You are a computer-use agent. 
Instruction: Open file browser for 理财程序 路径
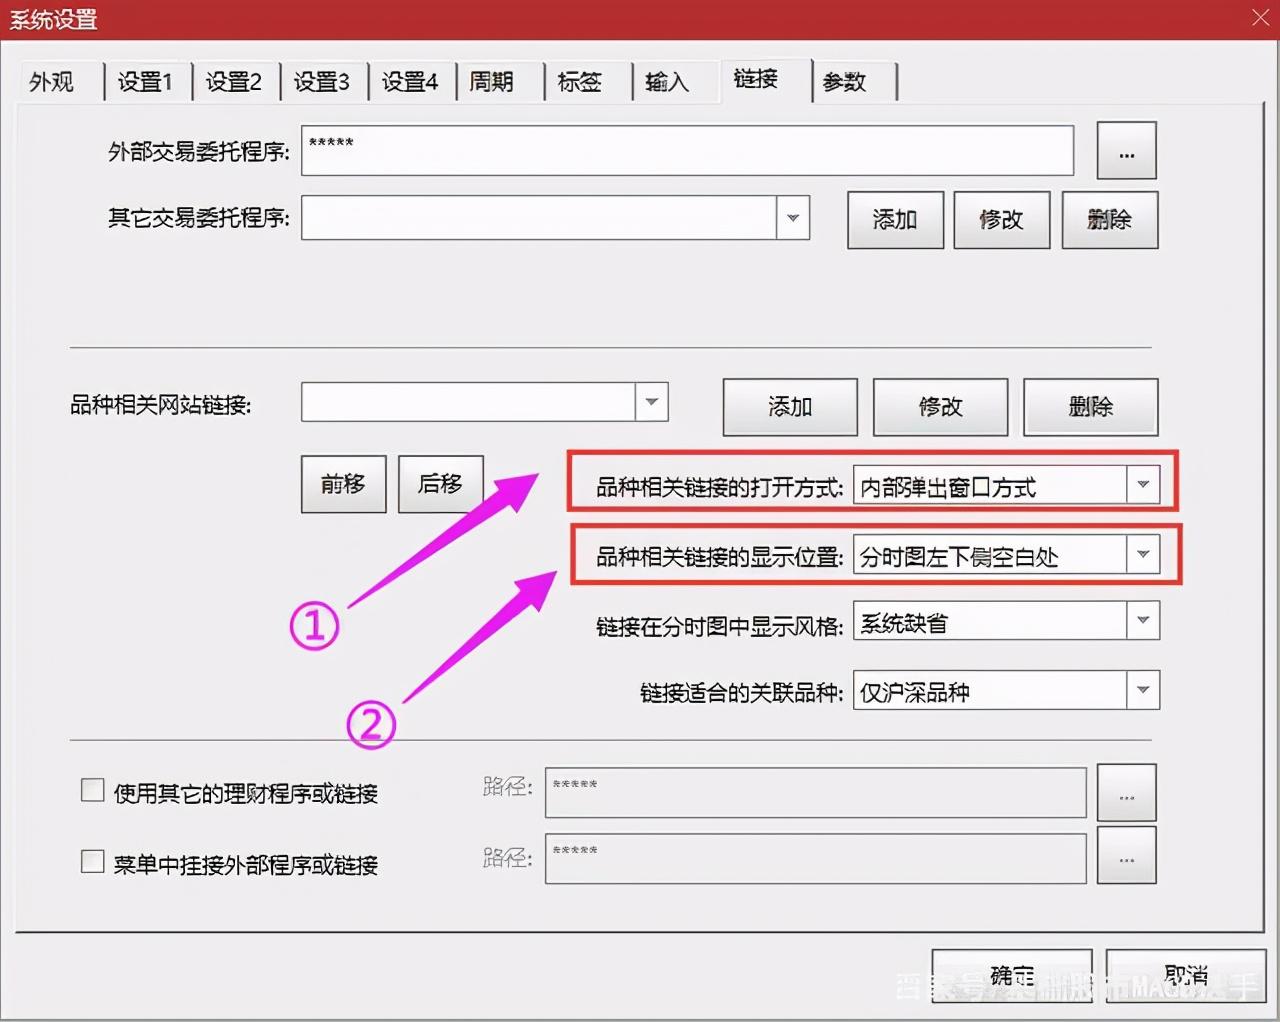1126,792
